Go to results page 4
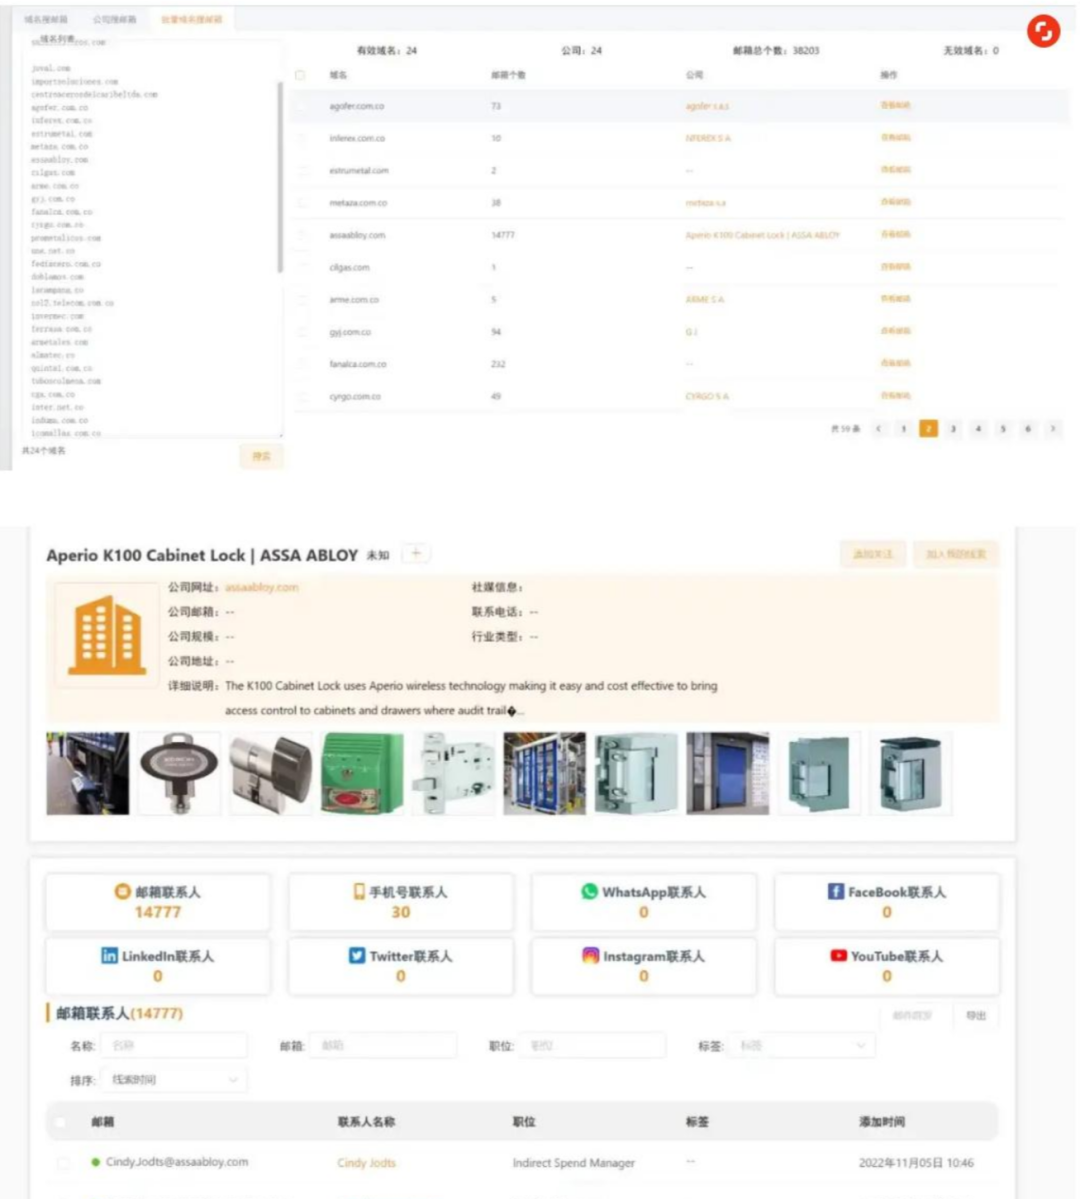 coord(978,429)
